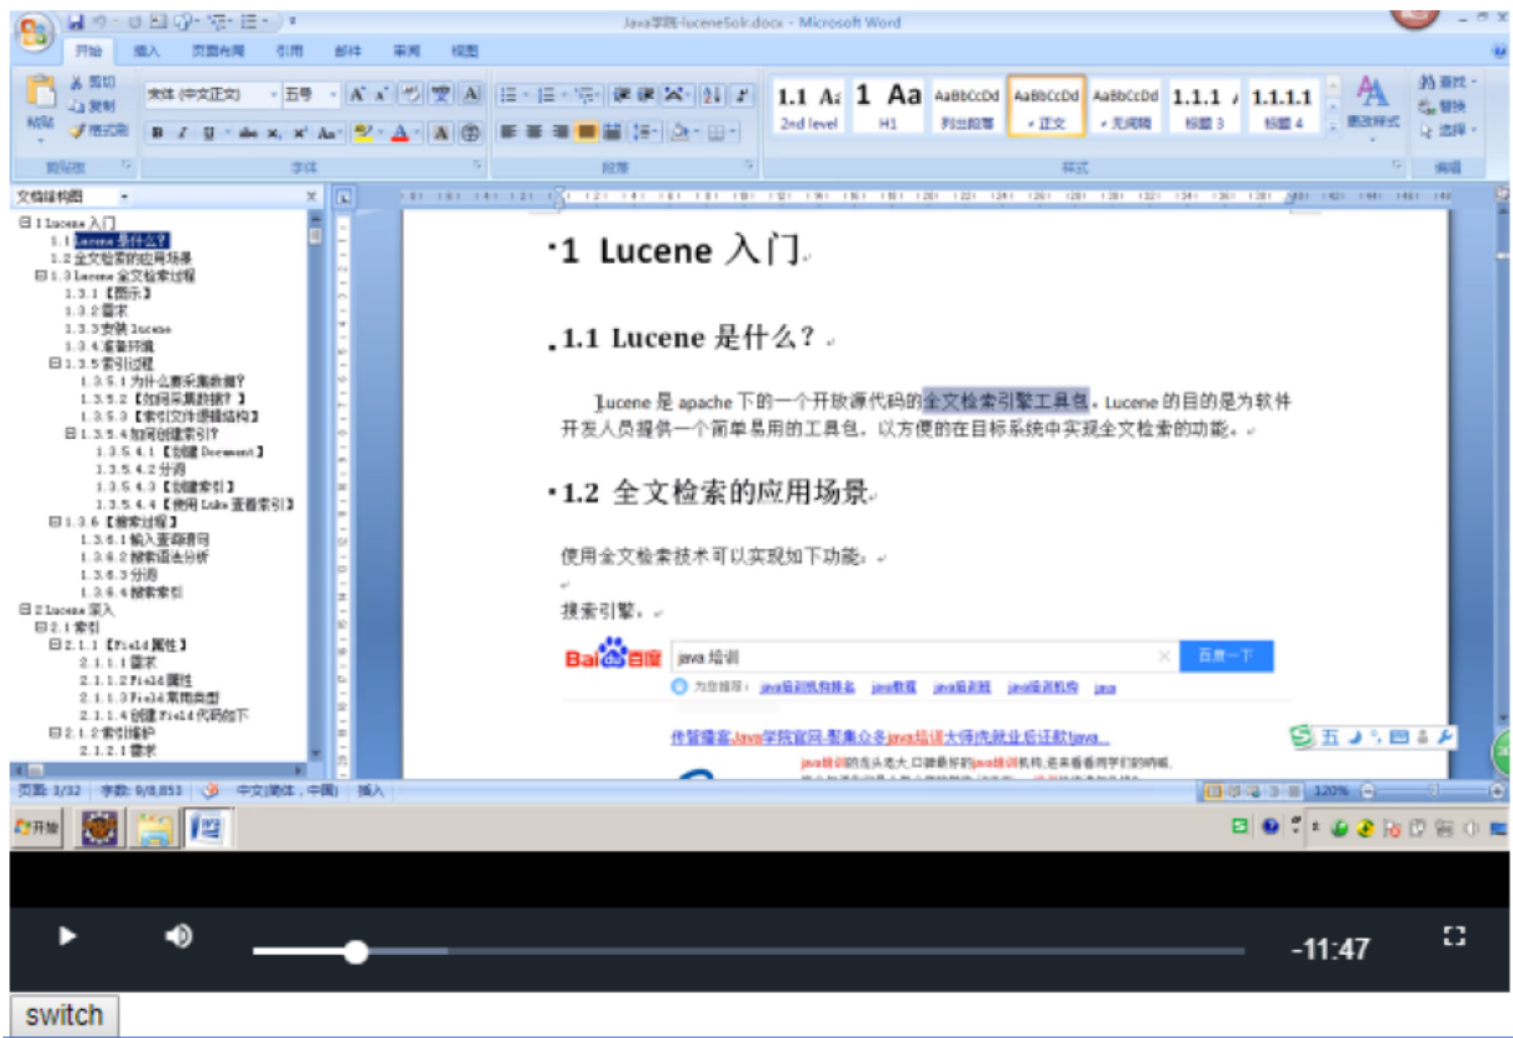Toggle the numbered list formatting
The image size is (1513, 1038).
click(x=546, y=94)
